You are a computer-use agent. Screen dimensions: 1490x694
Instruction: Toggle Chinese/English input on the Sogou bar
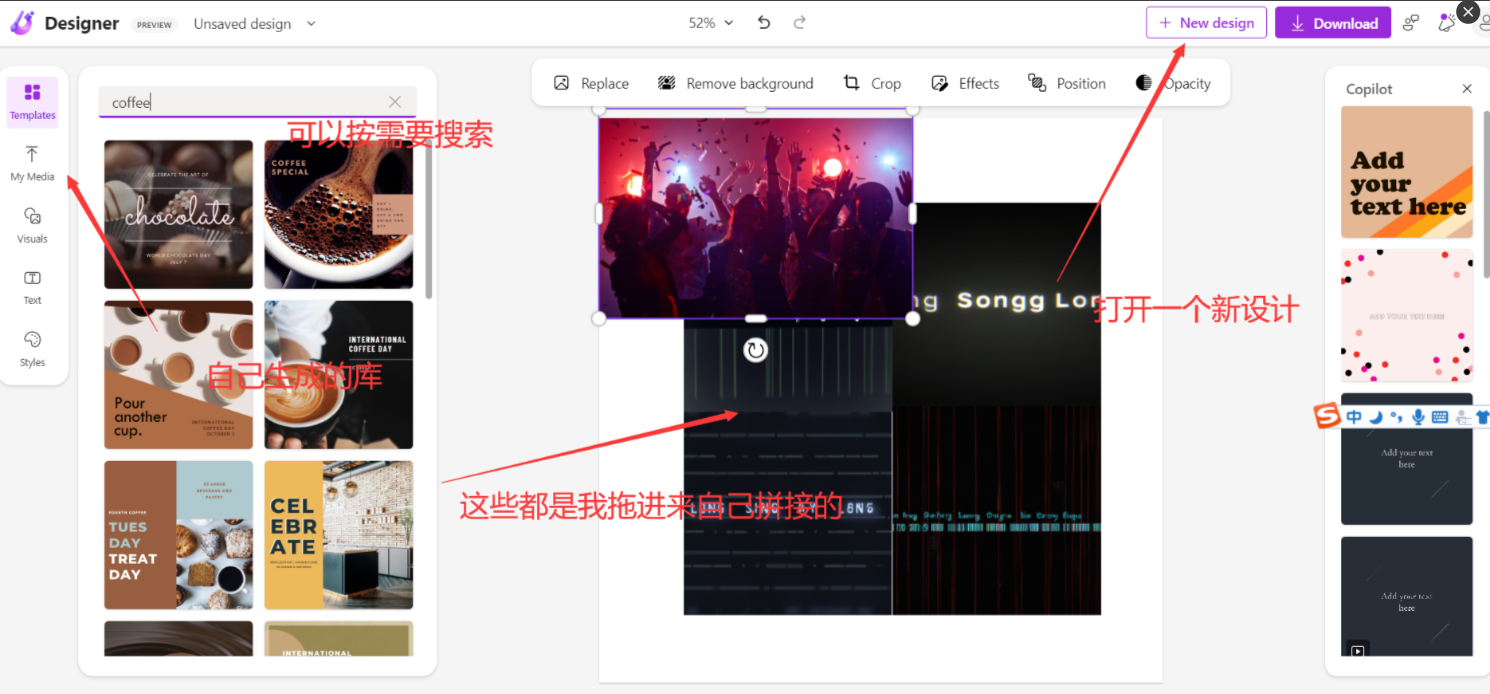1354,417
